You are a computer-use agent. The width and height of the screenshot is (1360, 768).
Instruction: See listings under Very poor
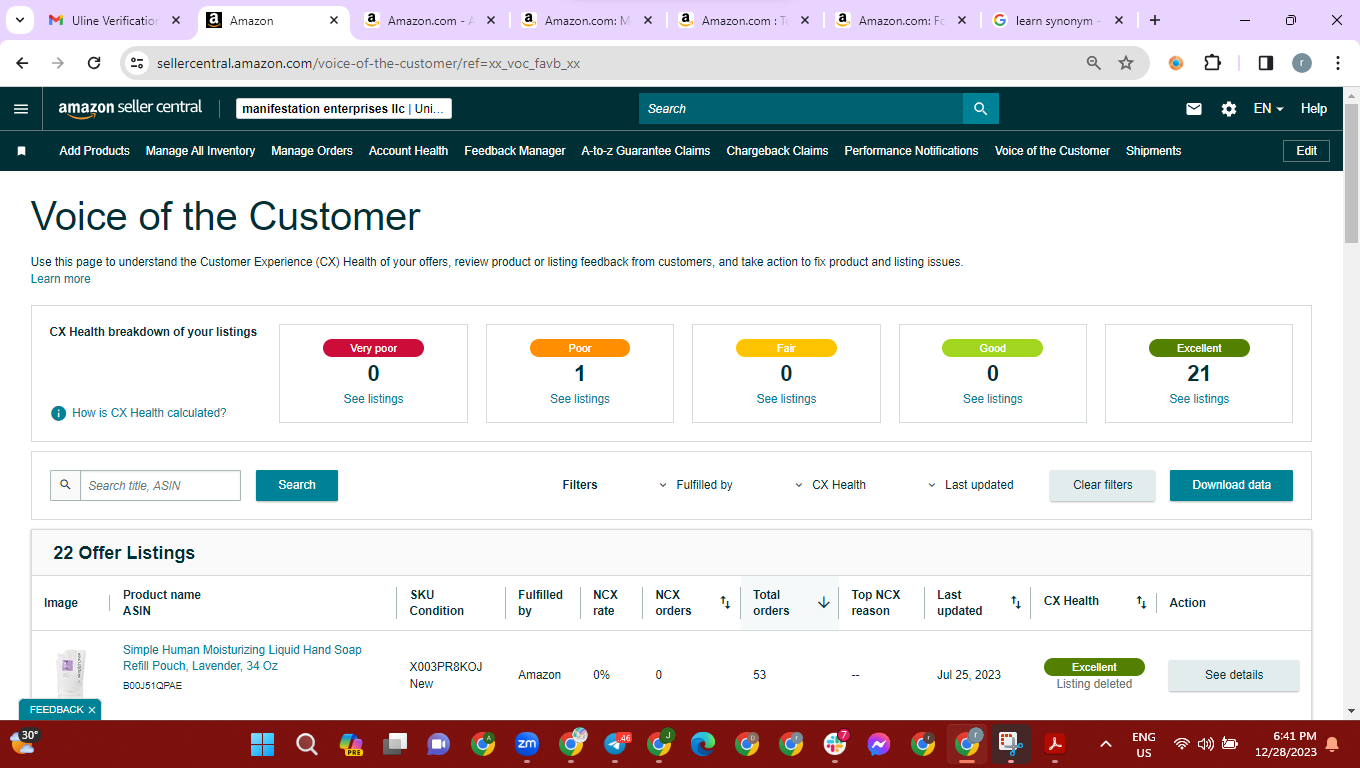pyautogui.click(x=373, y=399)
